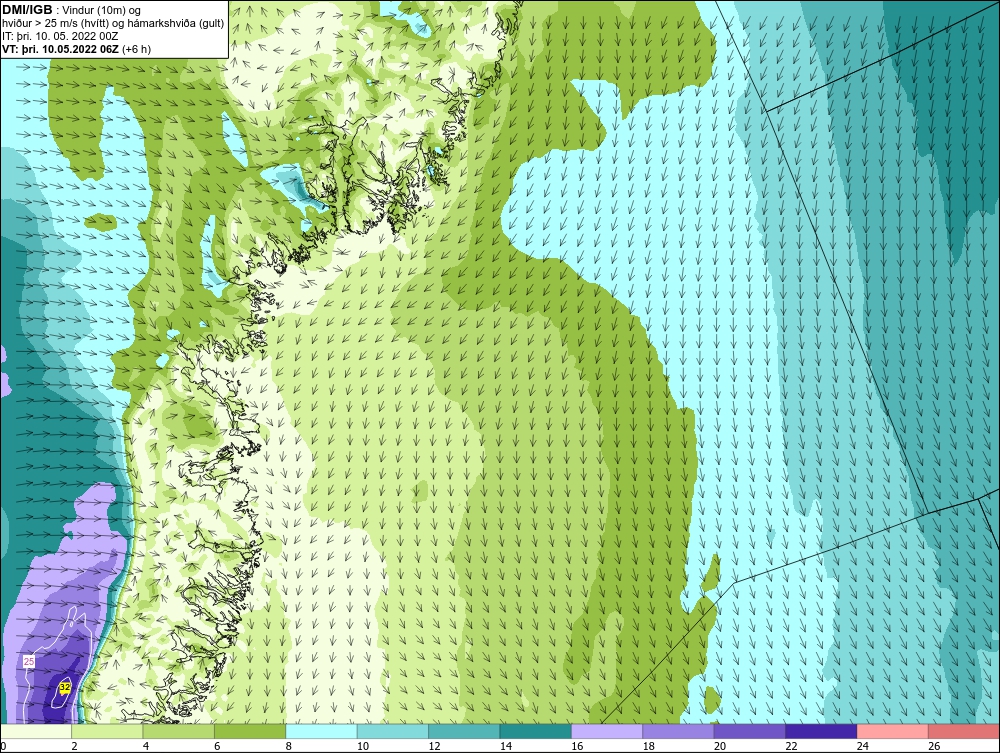
Task: Click the scale value 24 on the legend
Action: pyautogui.click(x=863, y=747)
